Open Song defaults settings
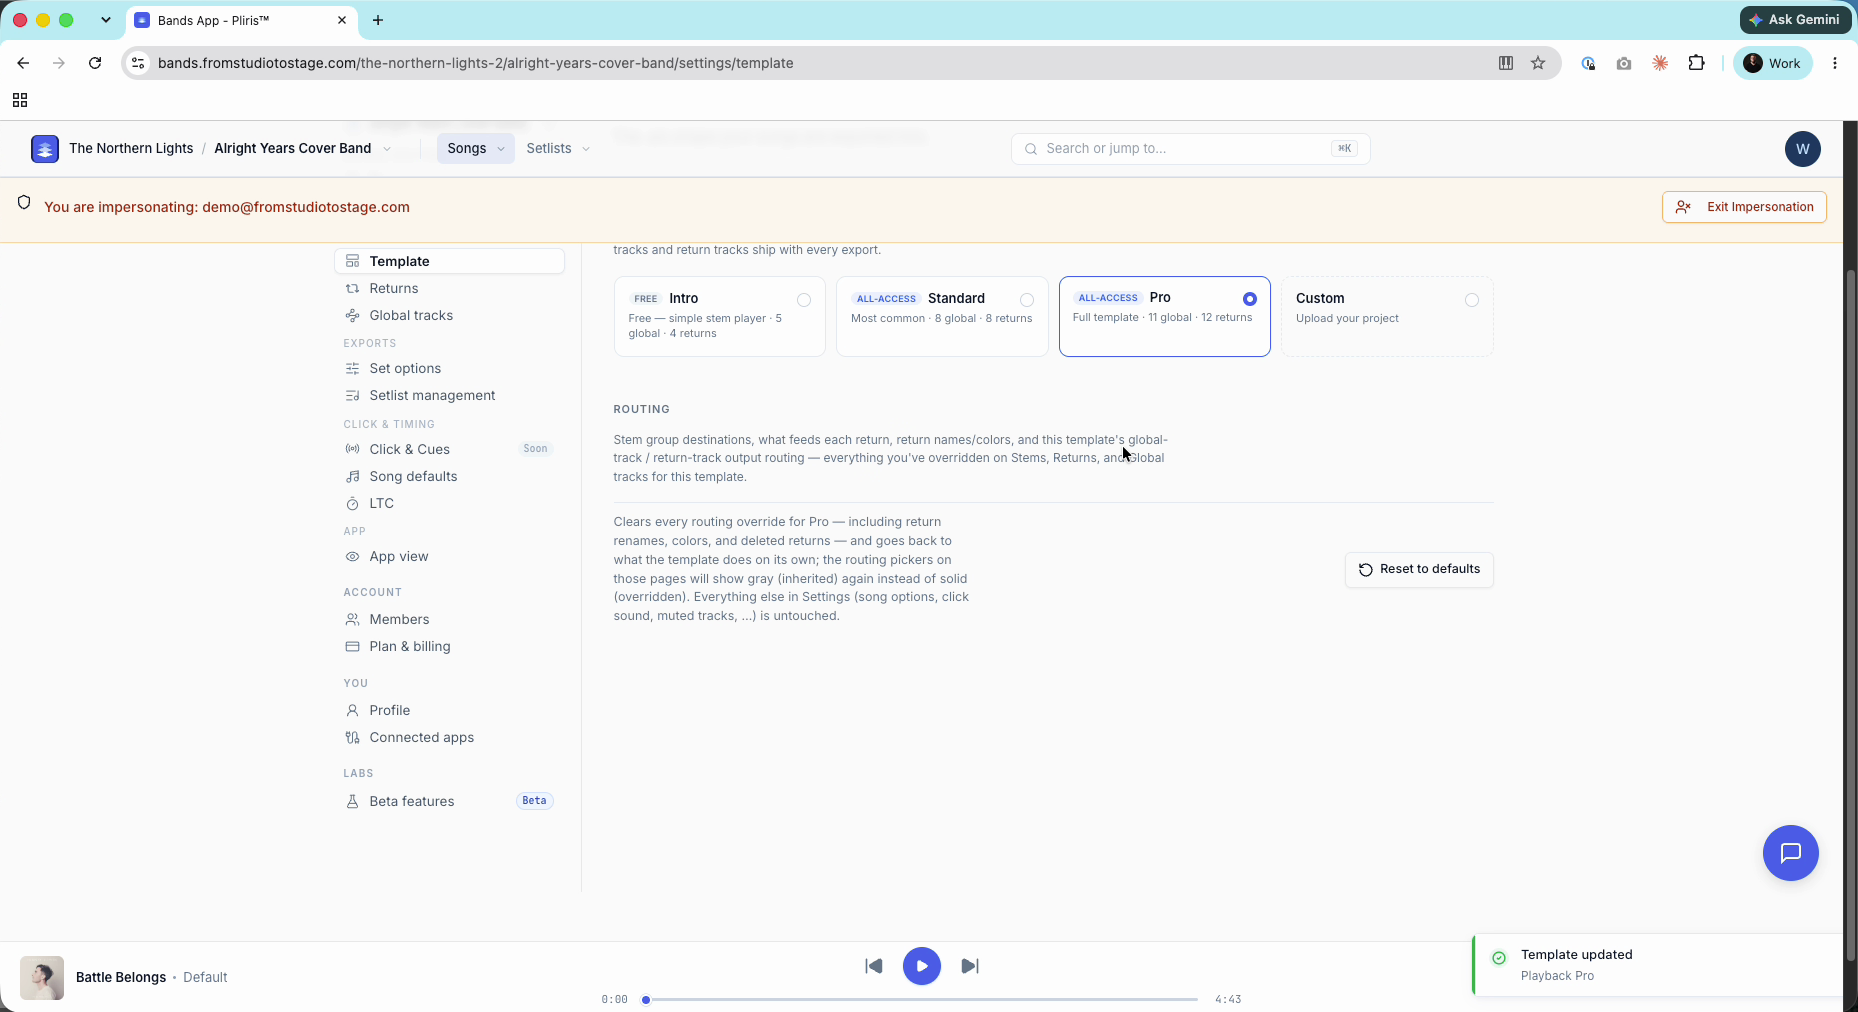The image size is (1858, 1012). point(449,476)
